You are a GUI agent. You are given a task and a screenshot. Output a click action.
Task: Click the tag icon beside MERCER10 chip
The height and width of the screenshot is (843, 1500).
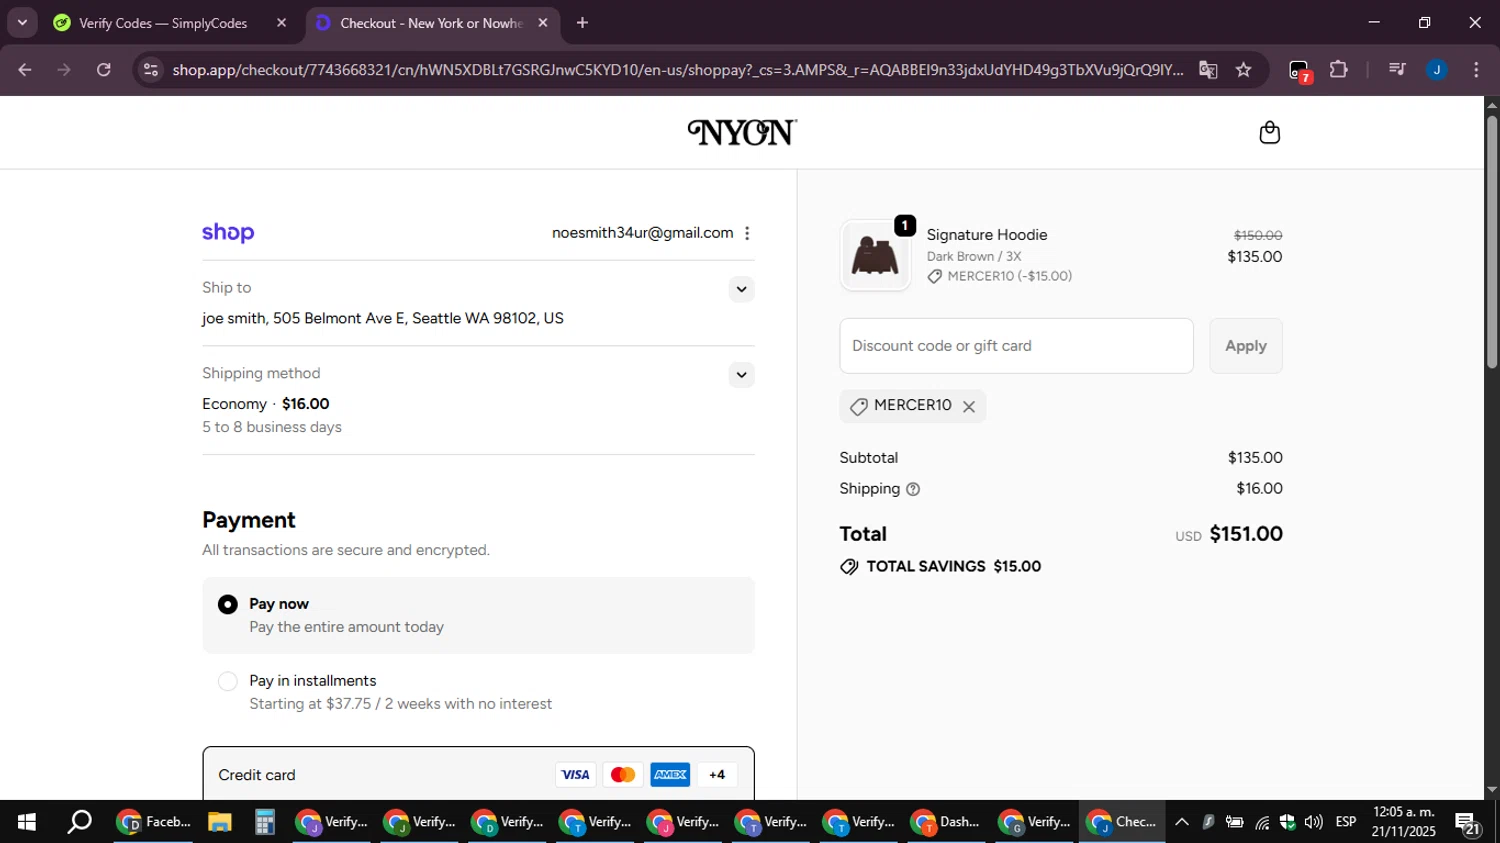click(858, 406)
